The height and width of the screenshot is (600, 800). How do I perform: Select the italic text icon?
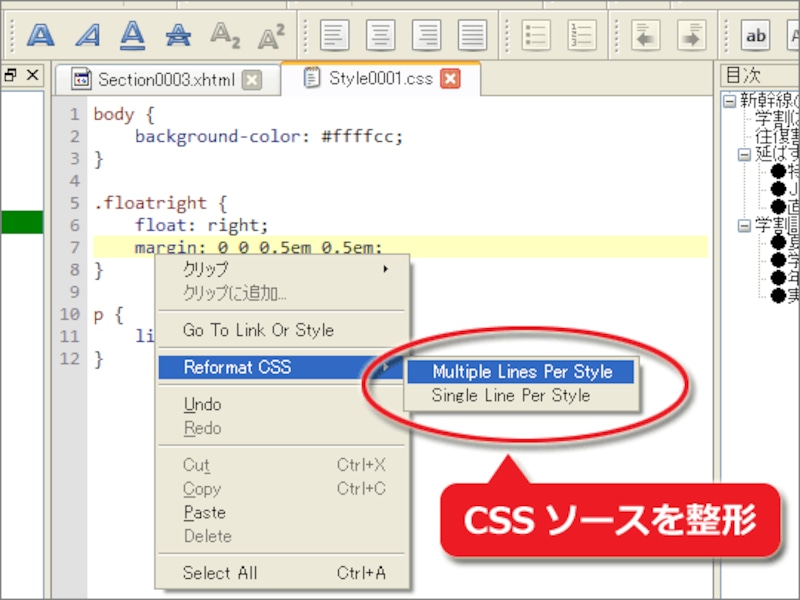coord(92,33)
